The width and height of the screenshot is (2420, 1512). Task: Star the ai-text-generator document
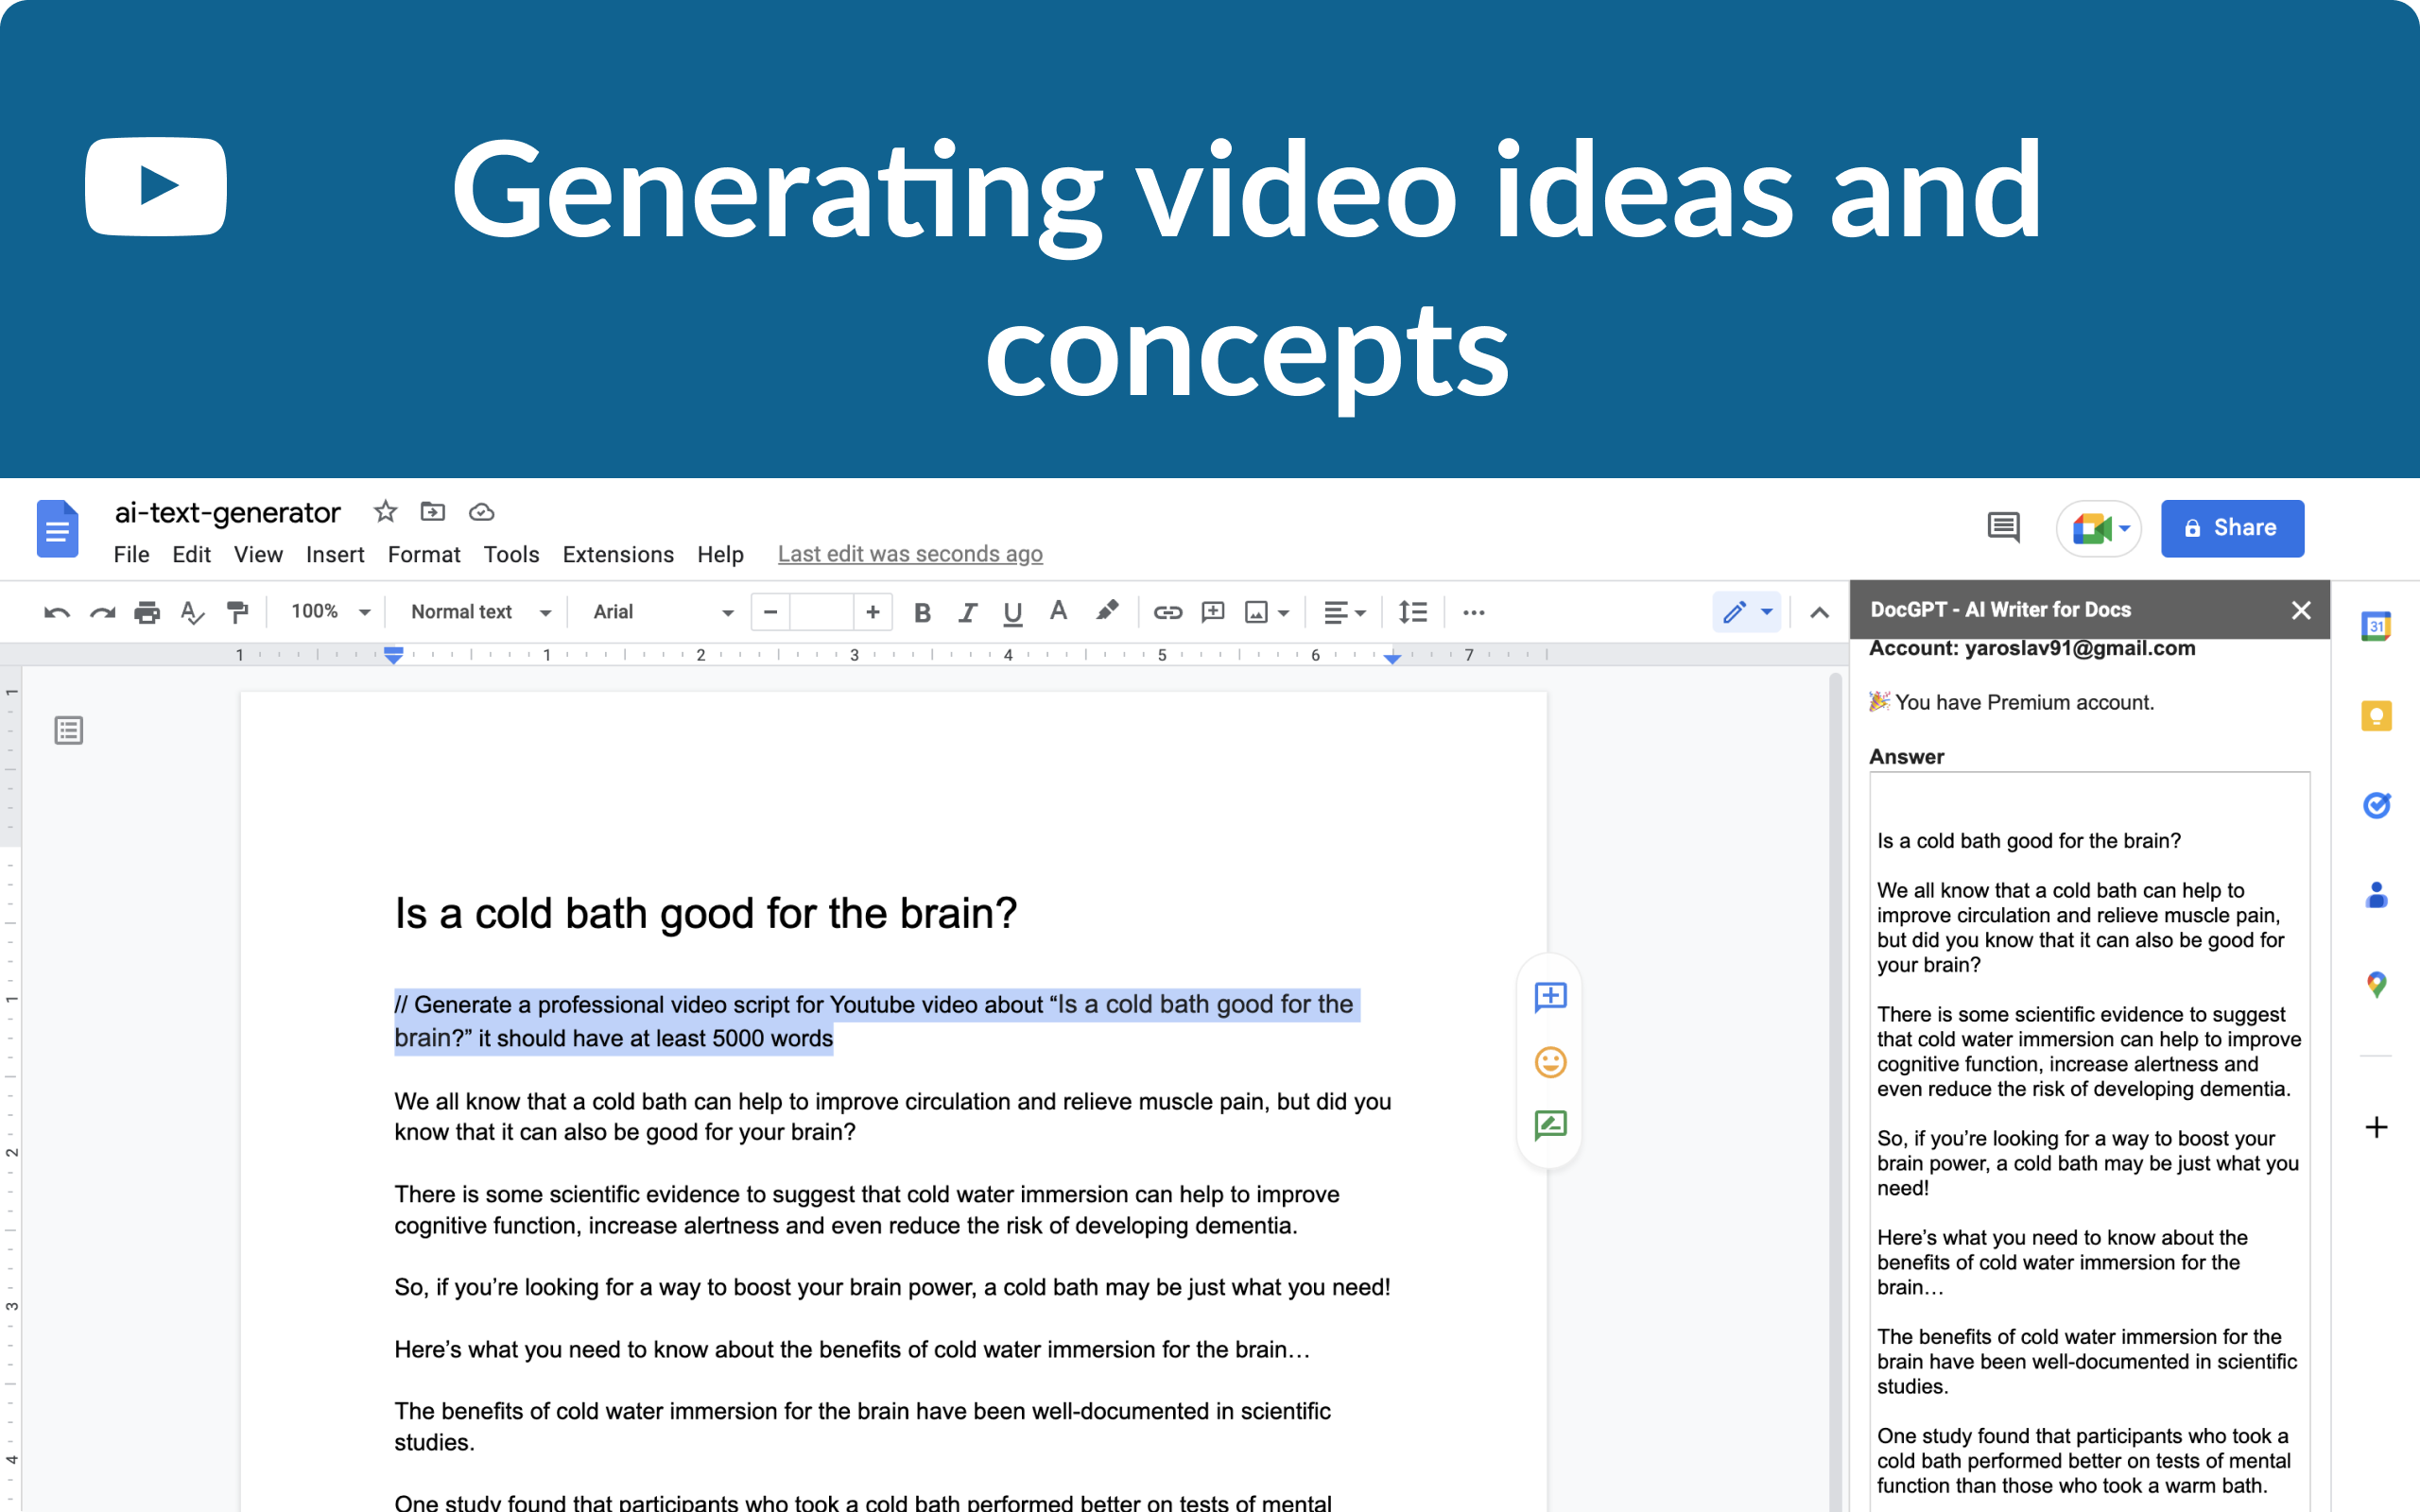pos(385,512)
